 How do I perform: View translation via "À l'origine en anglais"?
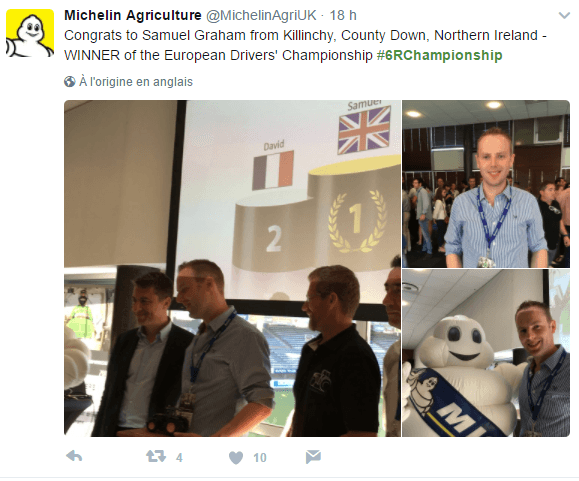pyautogui.click(x=136, y=82)
